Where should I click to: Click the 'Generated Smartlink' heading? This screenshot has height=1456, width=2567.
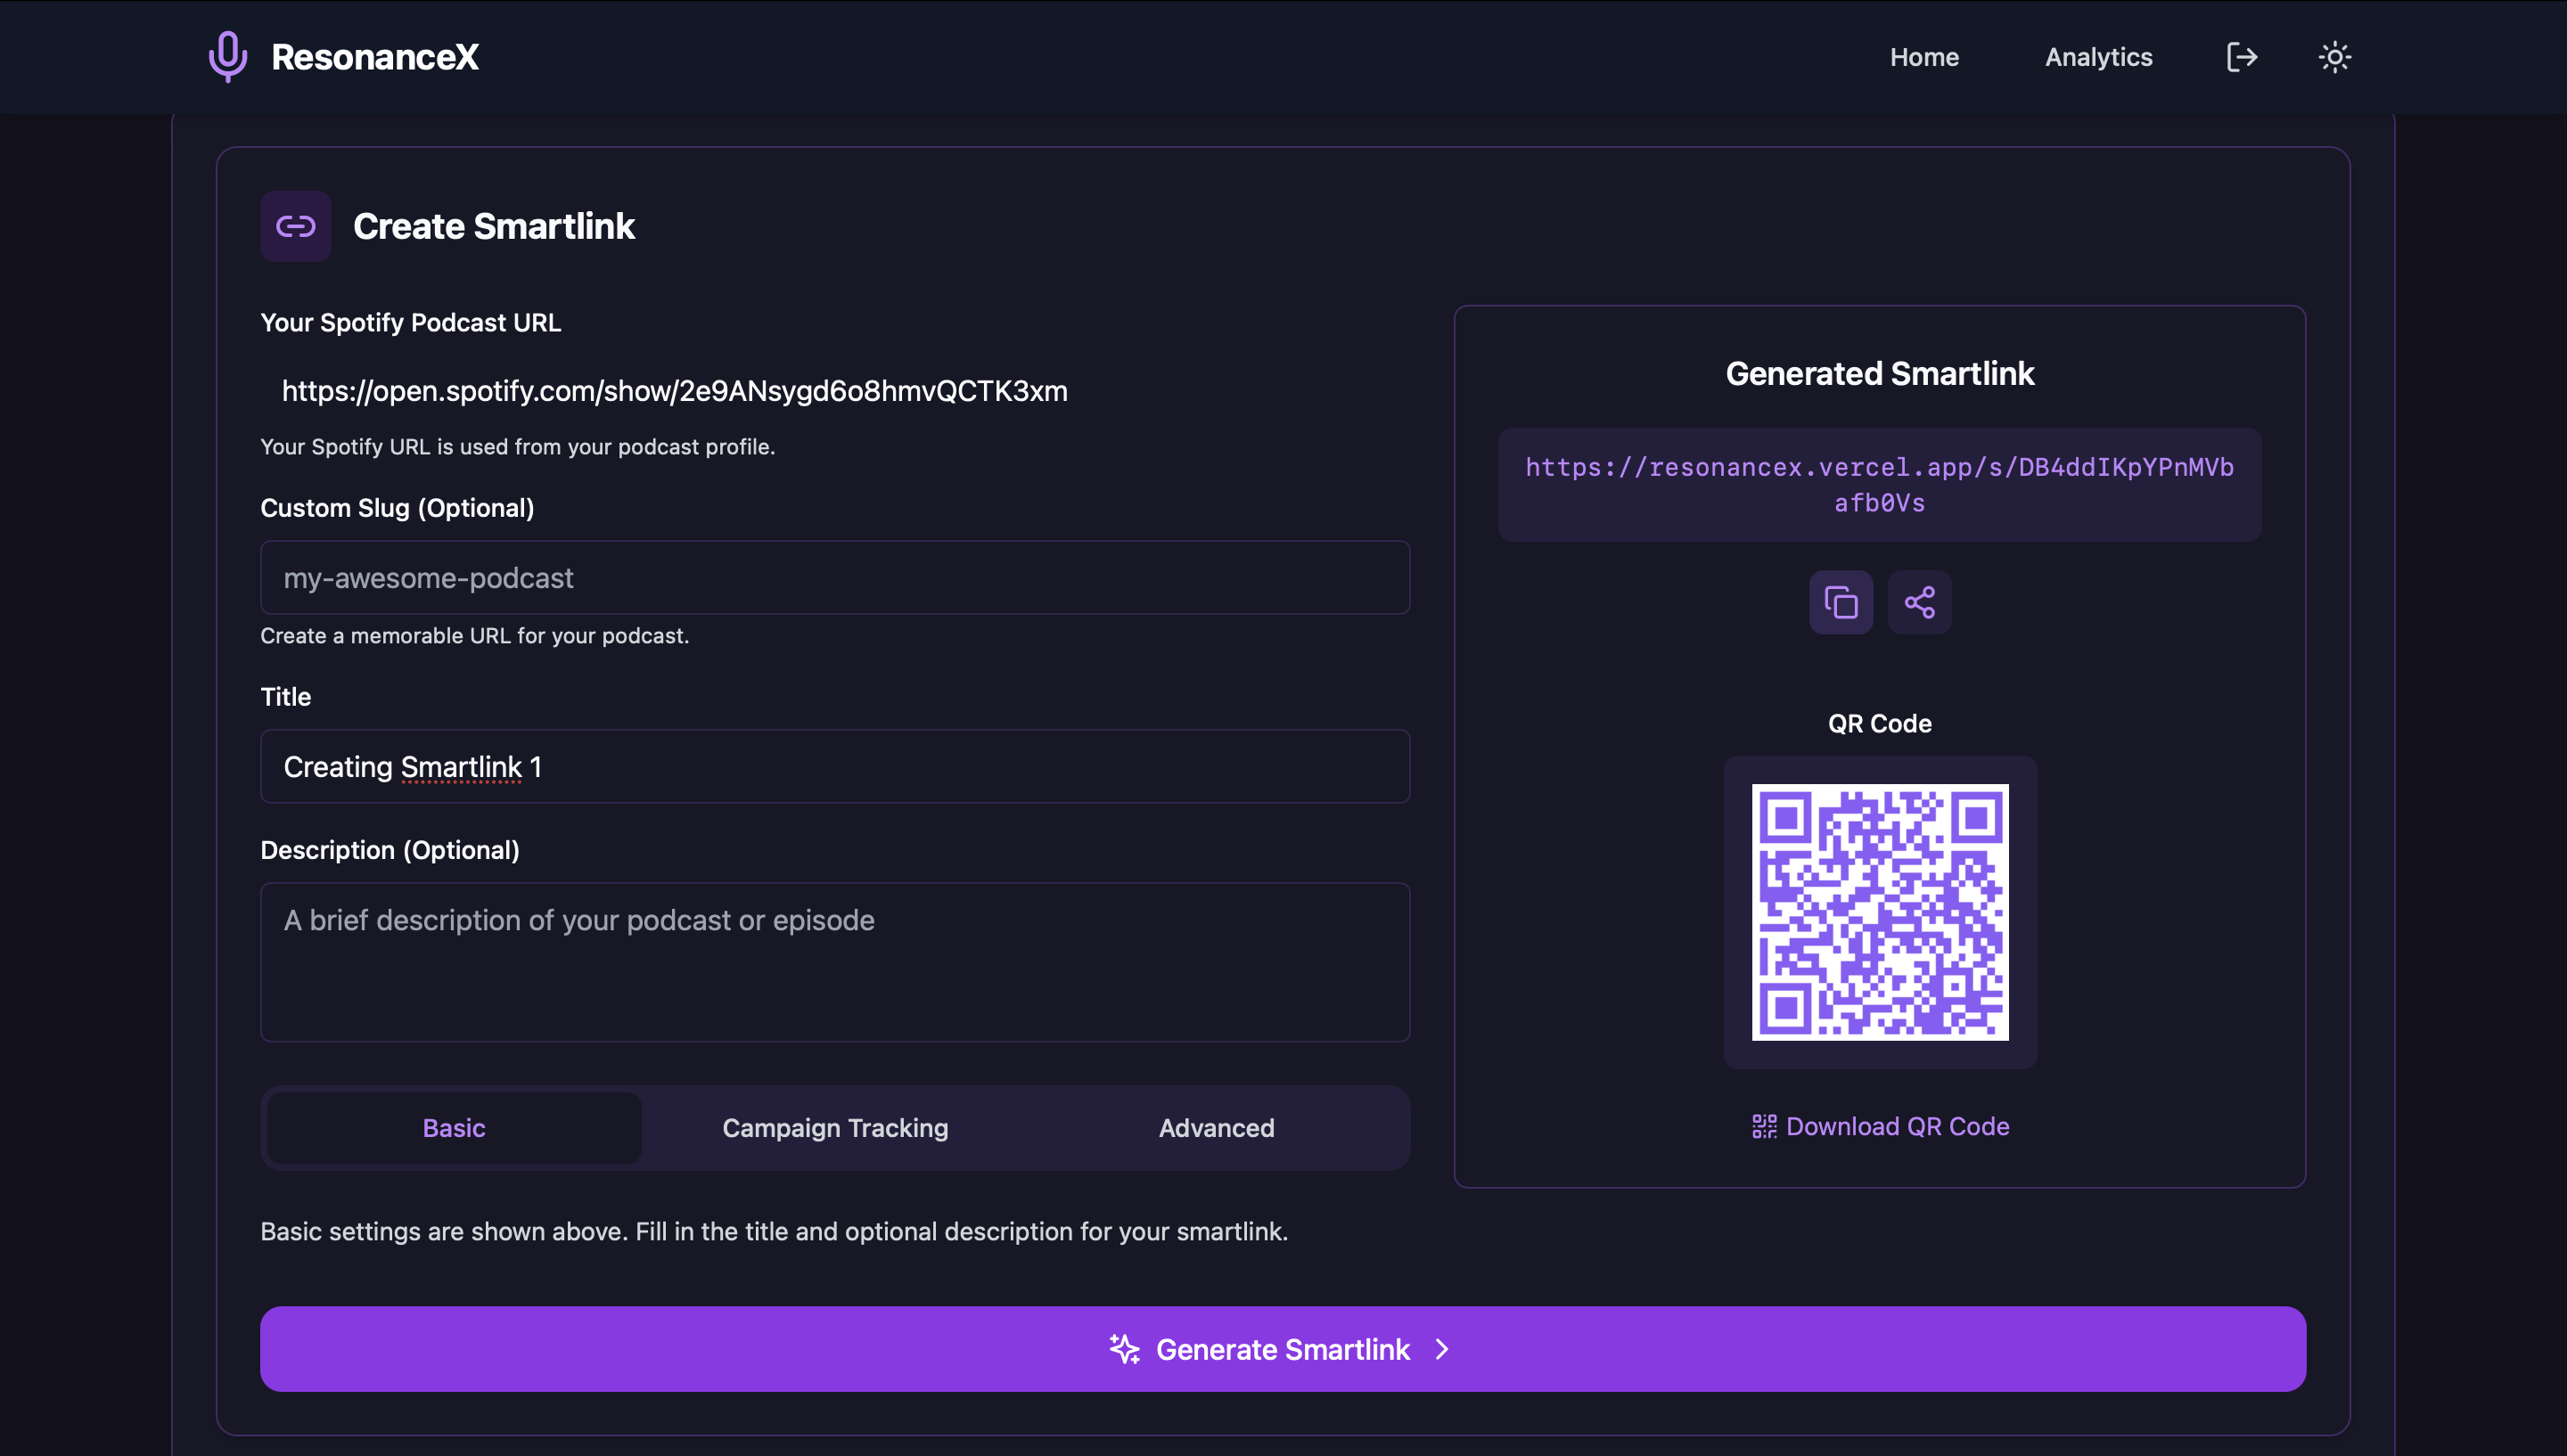click(1880, 373)
